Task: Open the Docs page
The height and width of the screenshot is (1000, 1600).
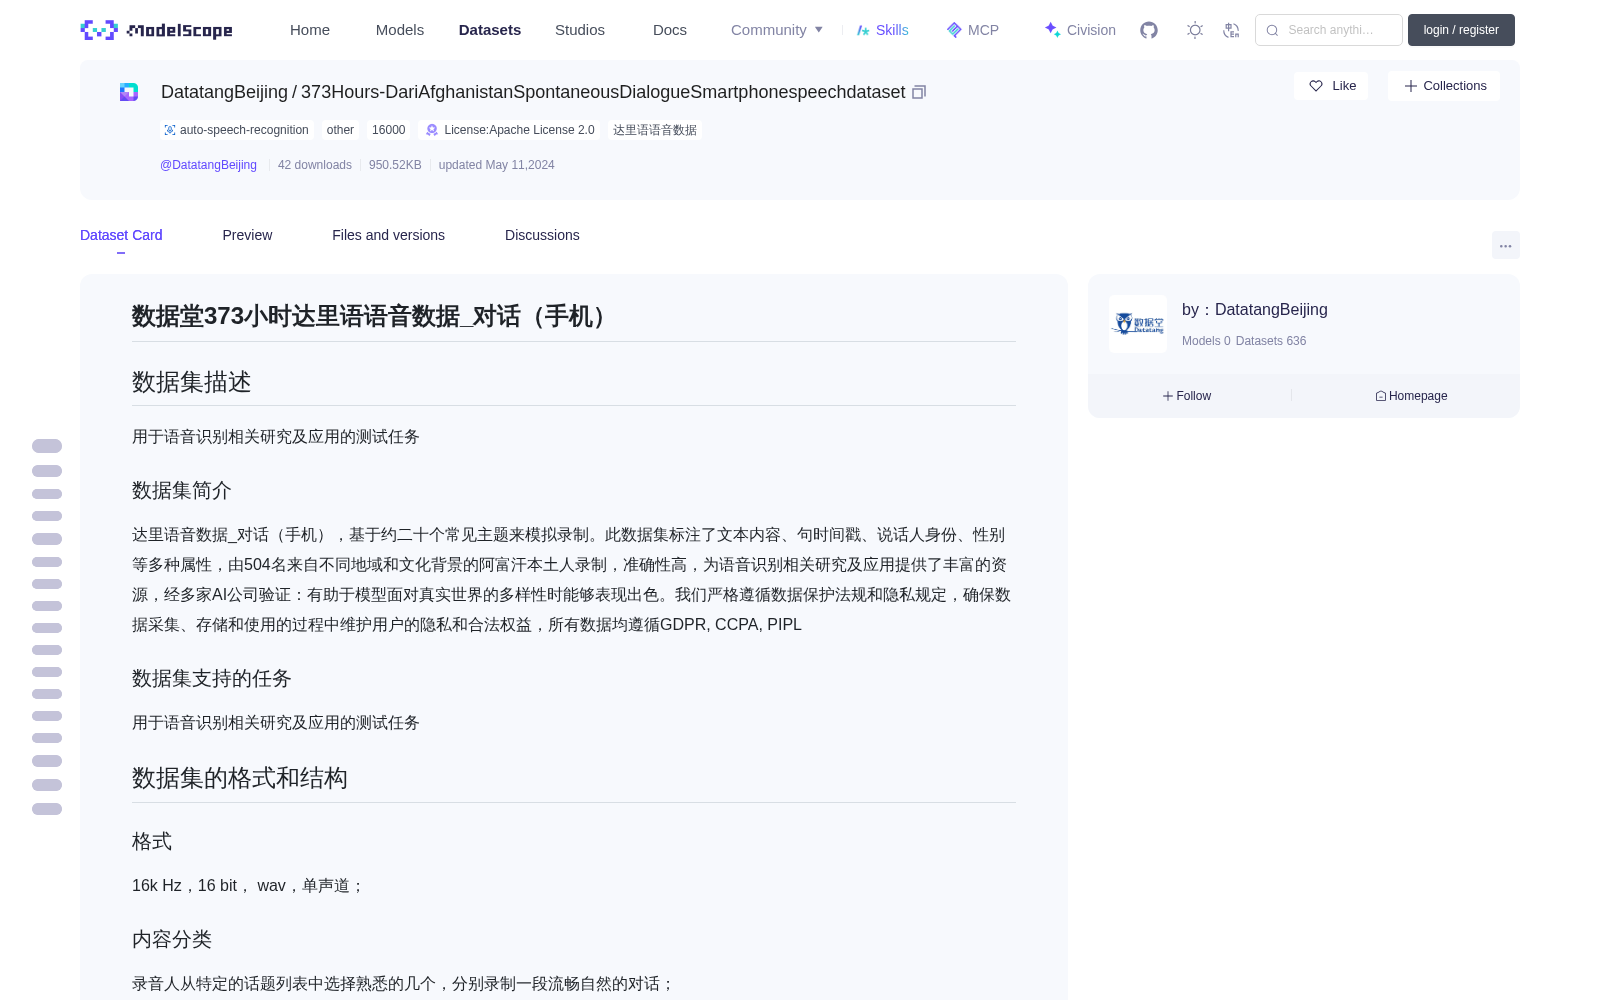Action: 670,30
